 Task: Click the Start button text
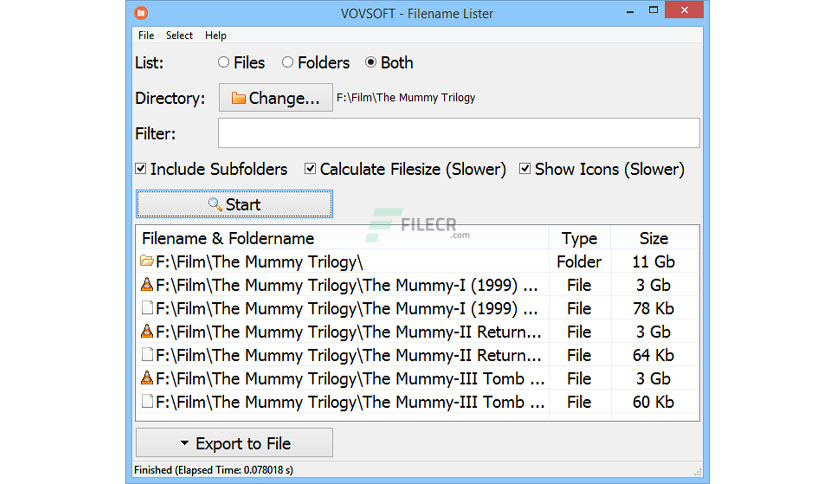pyautogui.click(x=243, y=204)
